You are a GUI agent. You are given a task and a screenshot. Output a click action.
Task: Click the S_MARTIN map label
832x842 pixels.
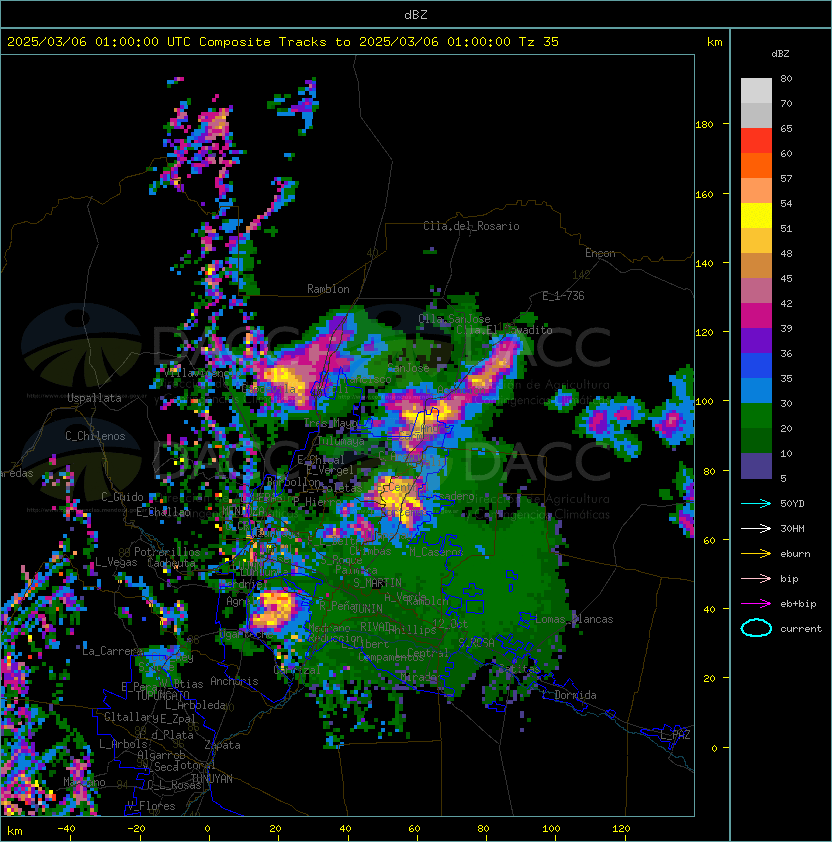point(378,583)
